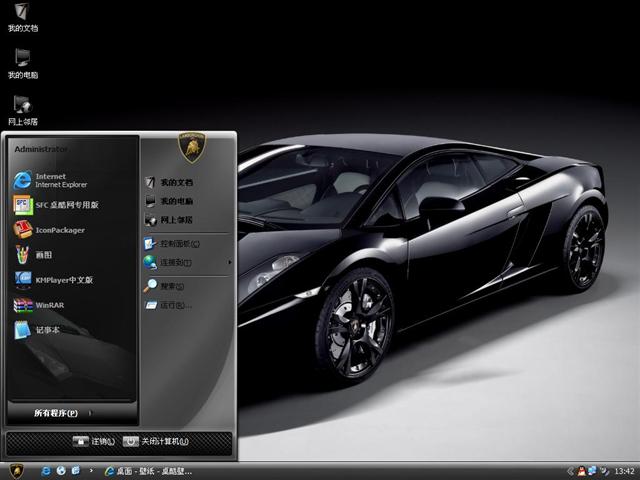The image size is (640, 480).
Task: Expand quick launch overflow chevron
Action: (x=92, y=470)
